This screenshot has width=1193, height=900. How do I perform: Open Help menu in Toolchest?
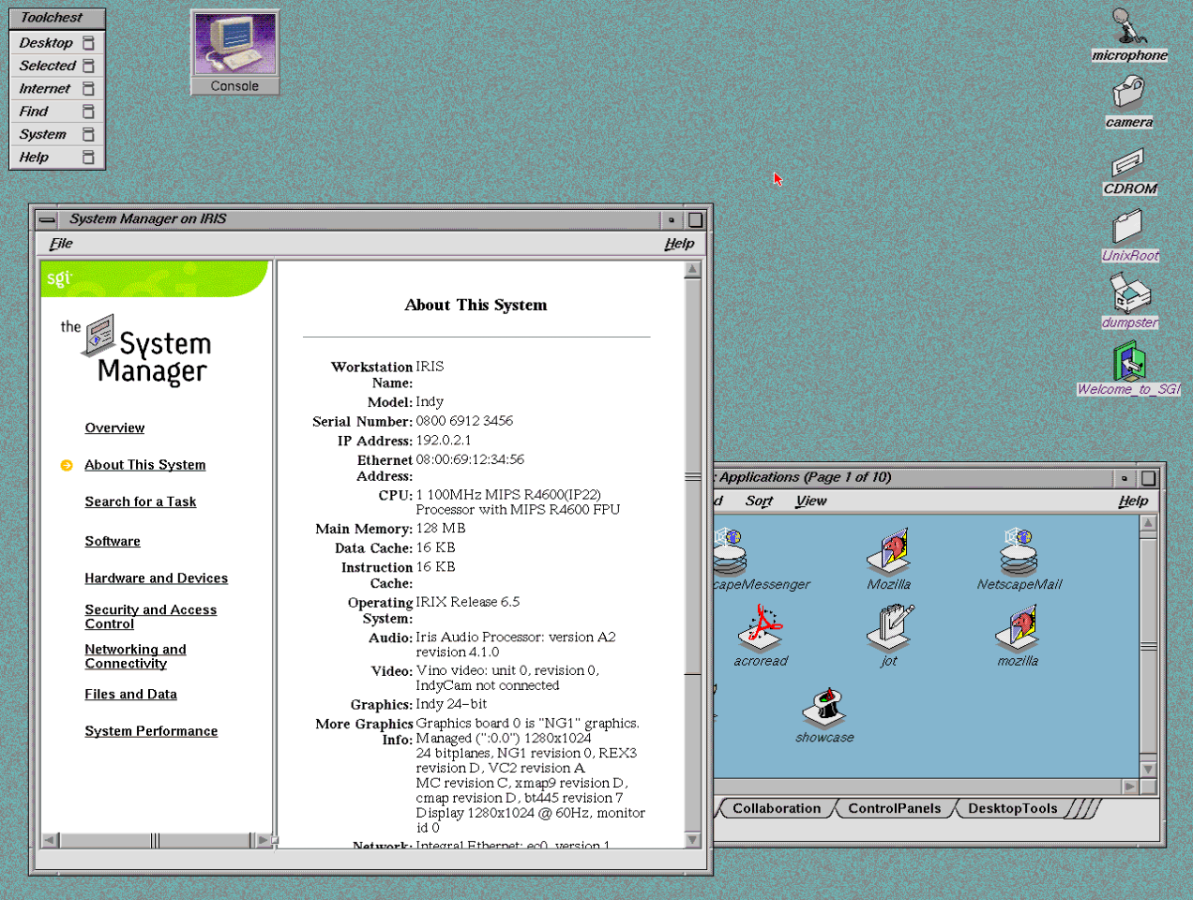click(57, 157)
